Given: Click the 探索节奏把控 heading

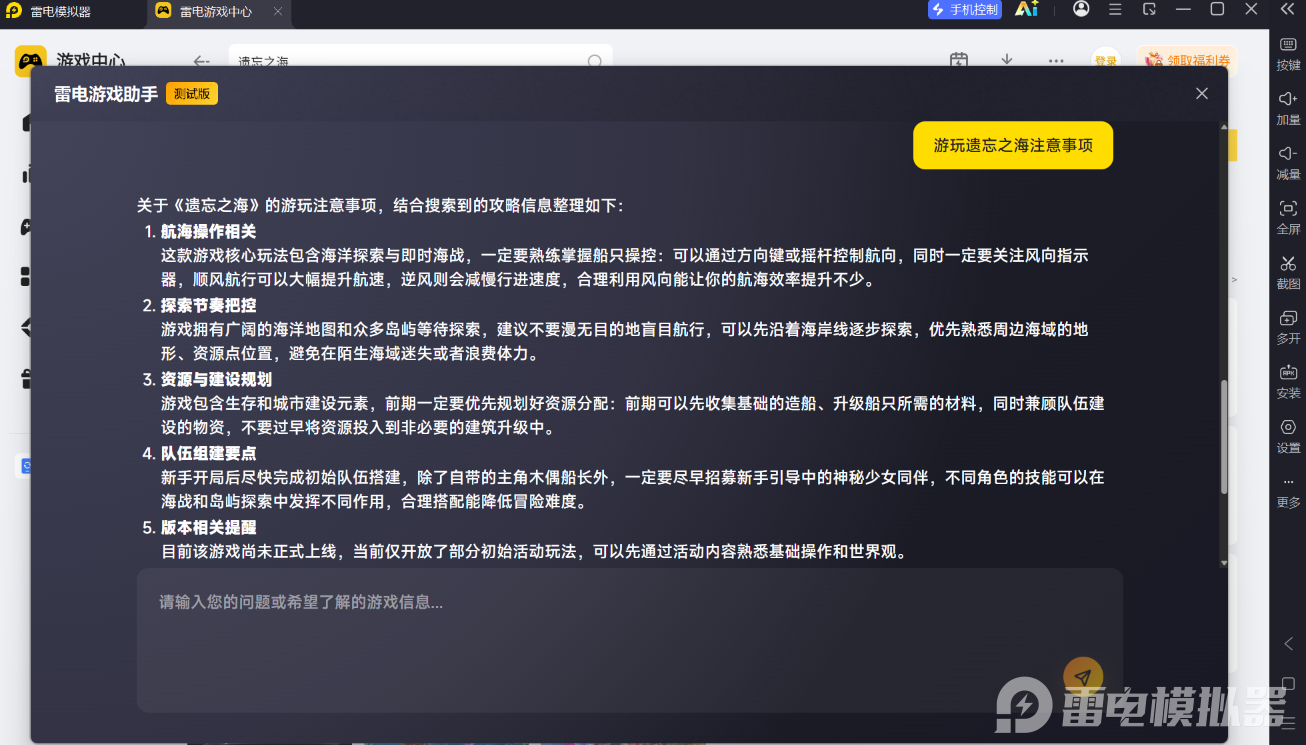Looking at the screenshot, I should pyautogui.click(x=209, y=305).
